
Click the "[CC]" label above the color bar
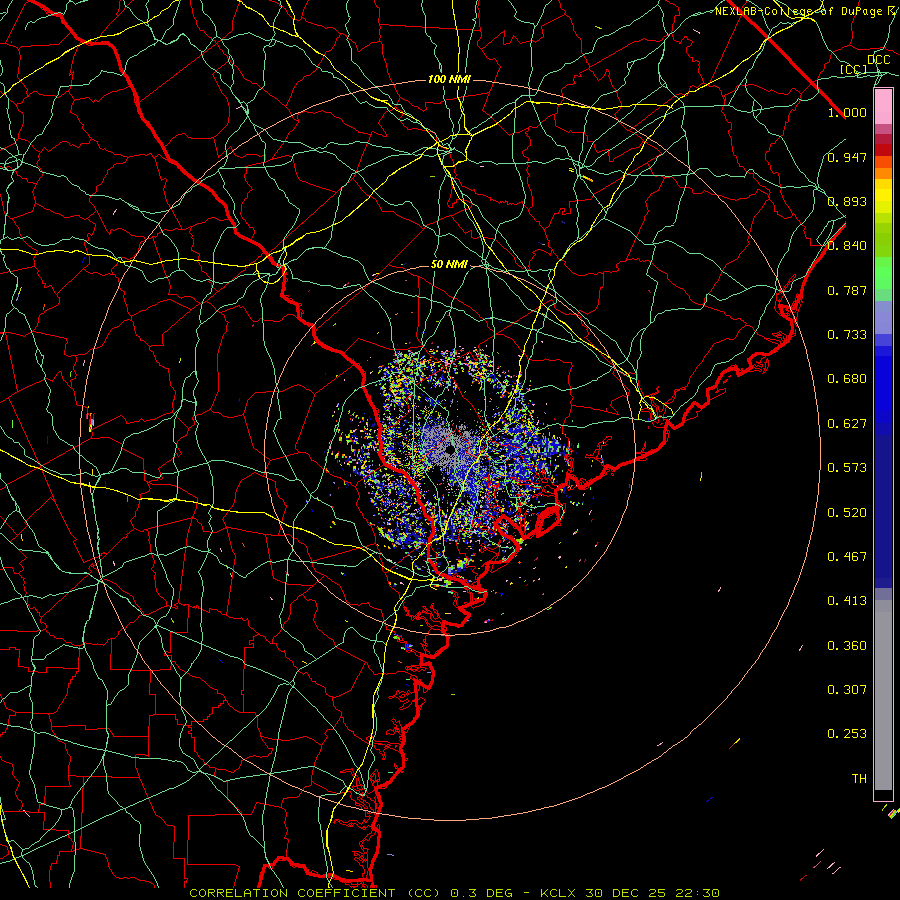[x=854, y=69]
